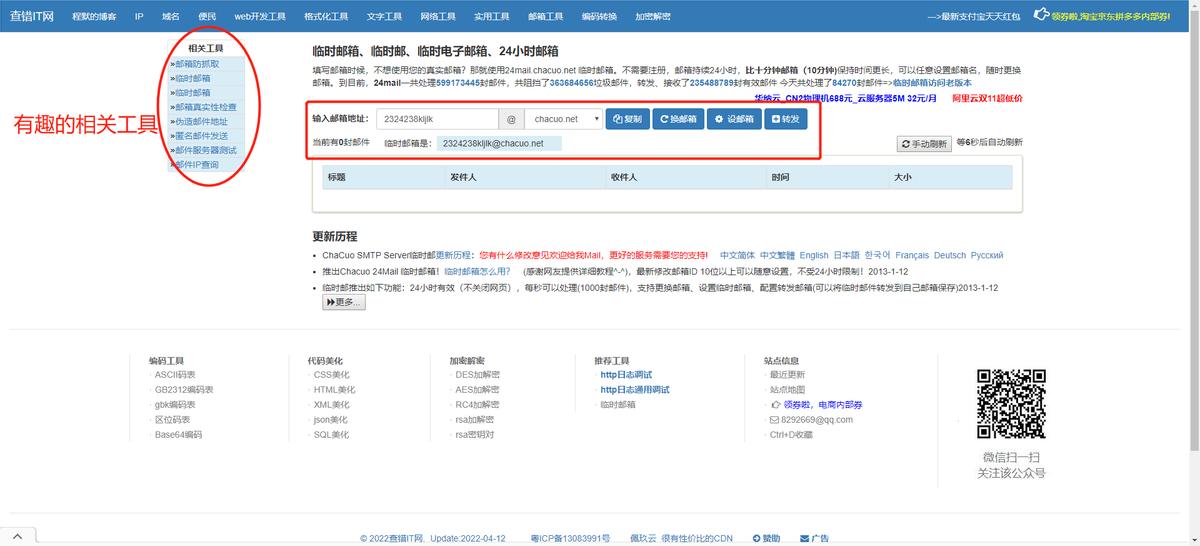Open 设邮箱 gear settings button
The height and width of the screenshot is (546, 1200).
733,119
